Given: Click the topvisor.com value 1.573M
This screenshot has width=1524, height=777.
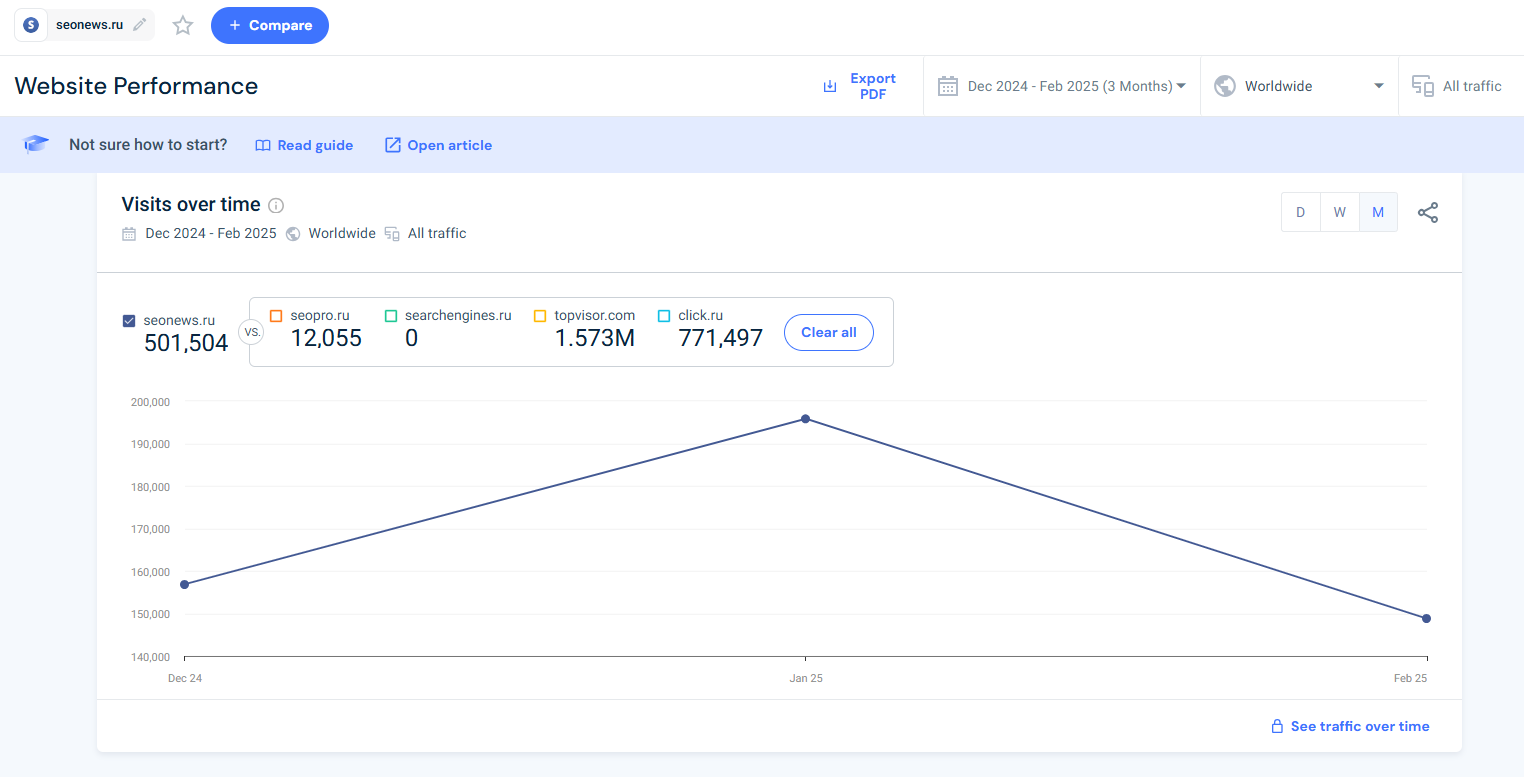Looking at the screenshot, I should 595,338.
